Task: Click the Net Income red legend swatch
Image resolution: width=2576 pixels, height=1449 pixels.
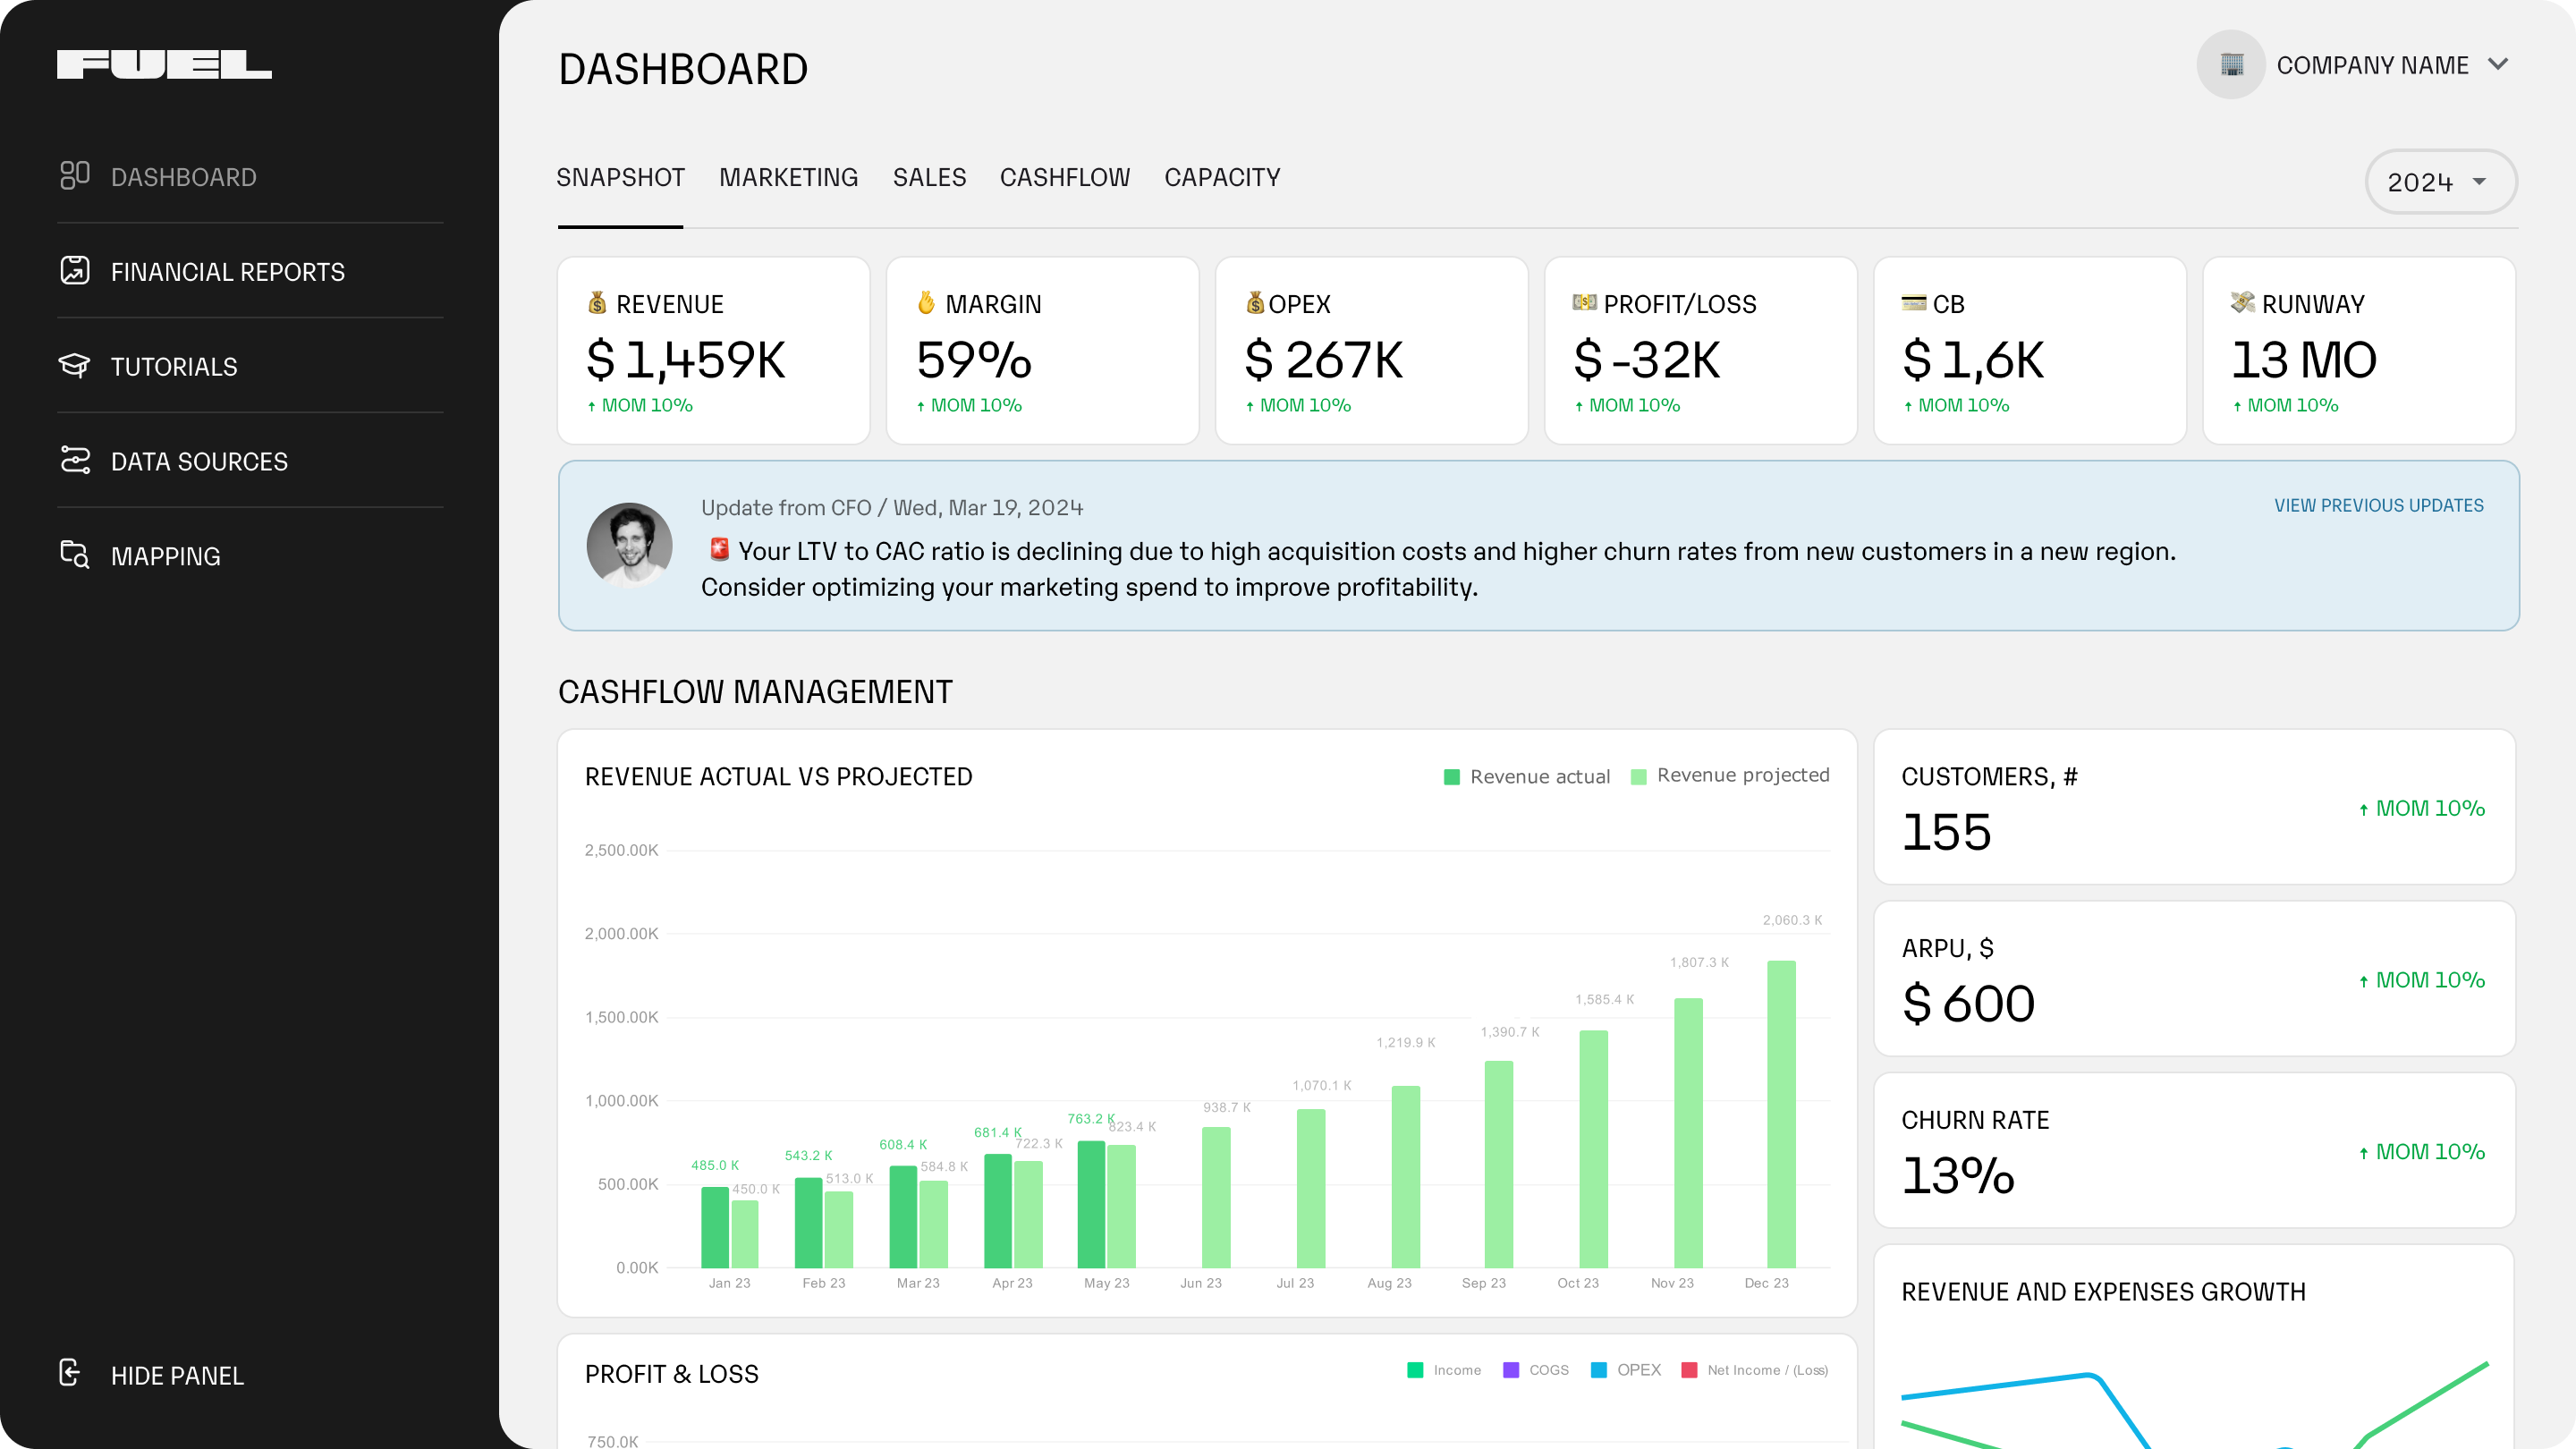Action: pos(1689,1370)
